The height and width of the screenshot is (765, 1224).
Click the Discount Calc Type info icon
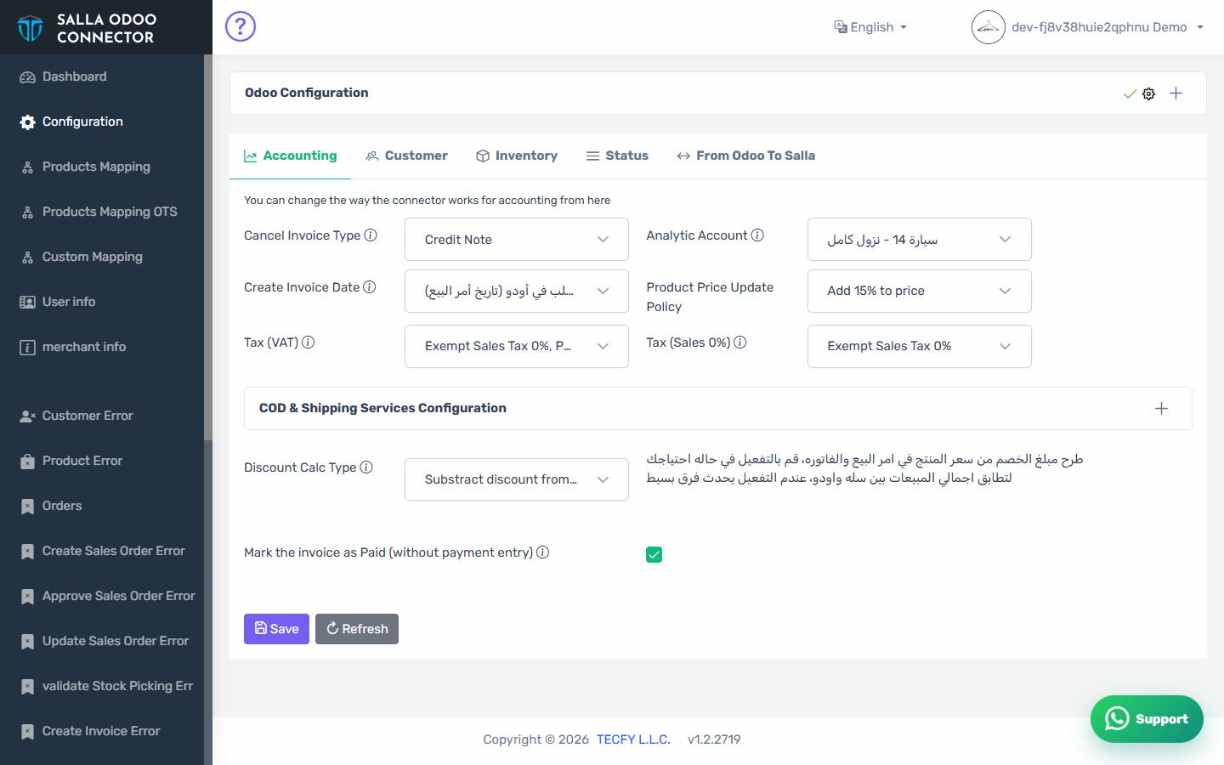(x=367, y=468)
